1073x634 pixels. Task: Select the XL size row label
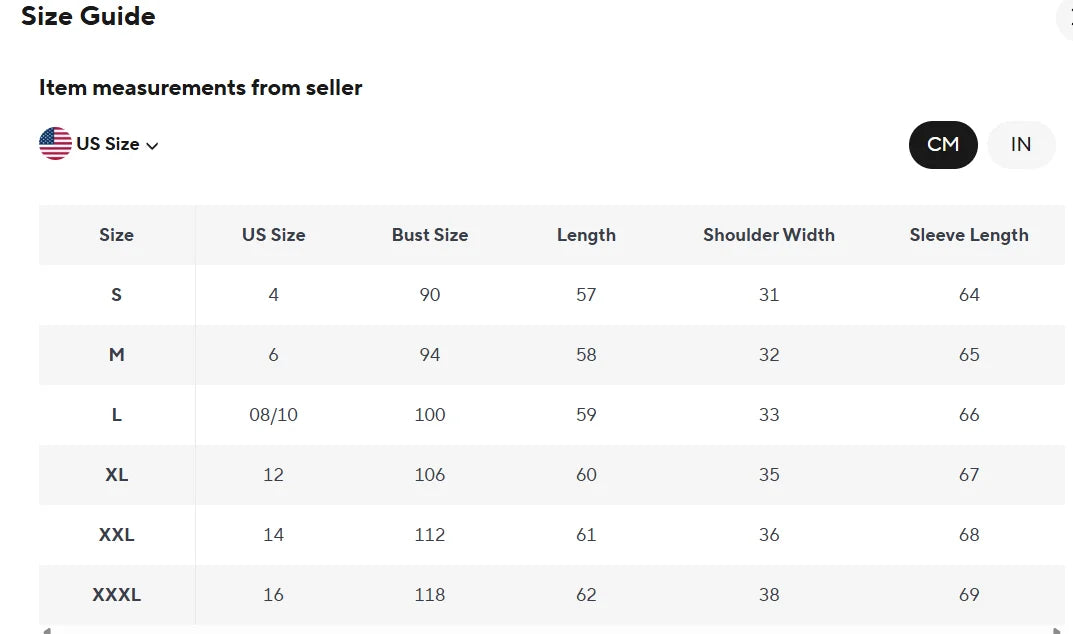coord(116,475)
